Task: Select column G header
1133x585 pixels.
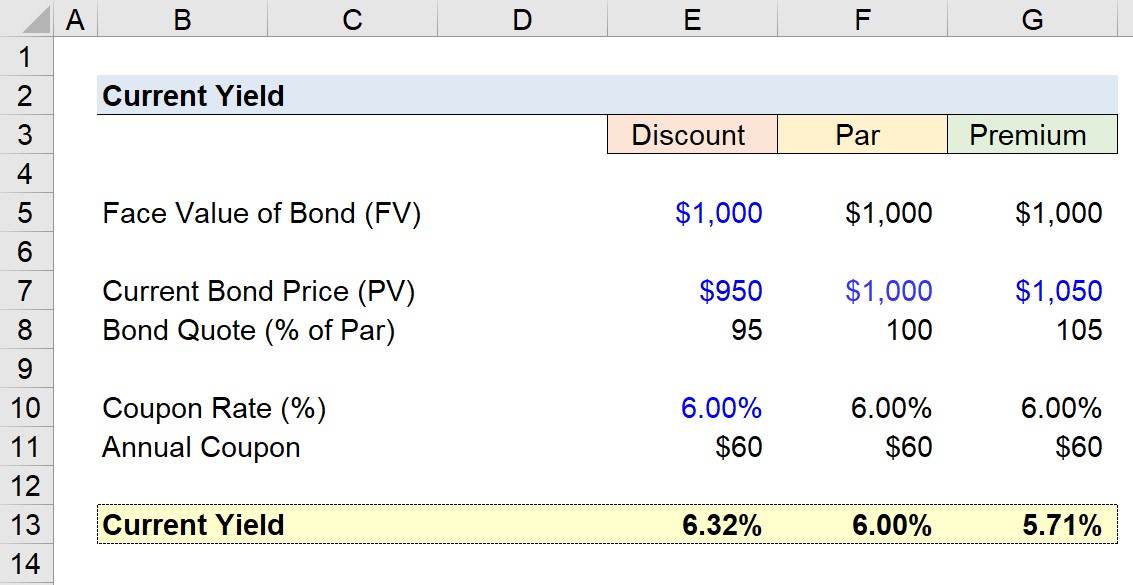Action: tap(1032, 16)
